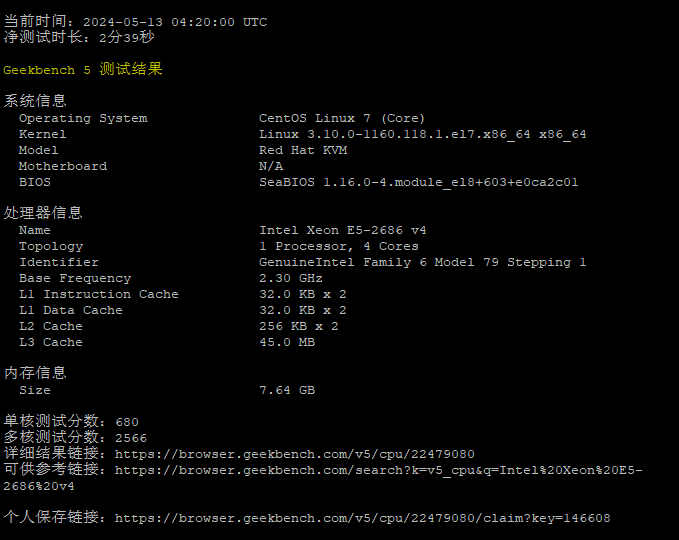Open the detailed Geekbench result link
The width and height of the screenshot is (679, 540).
294,454
